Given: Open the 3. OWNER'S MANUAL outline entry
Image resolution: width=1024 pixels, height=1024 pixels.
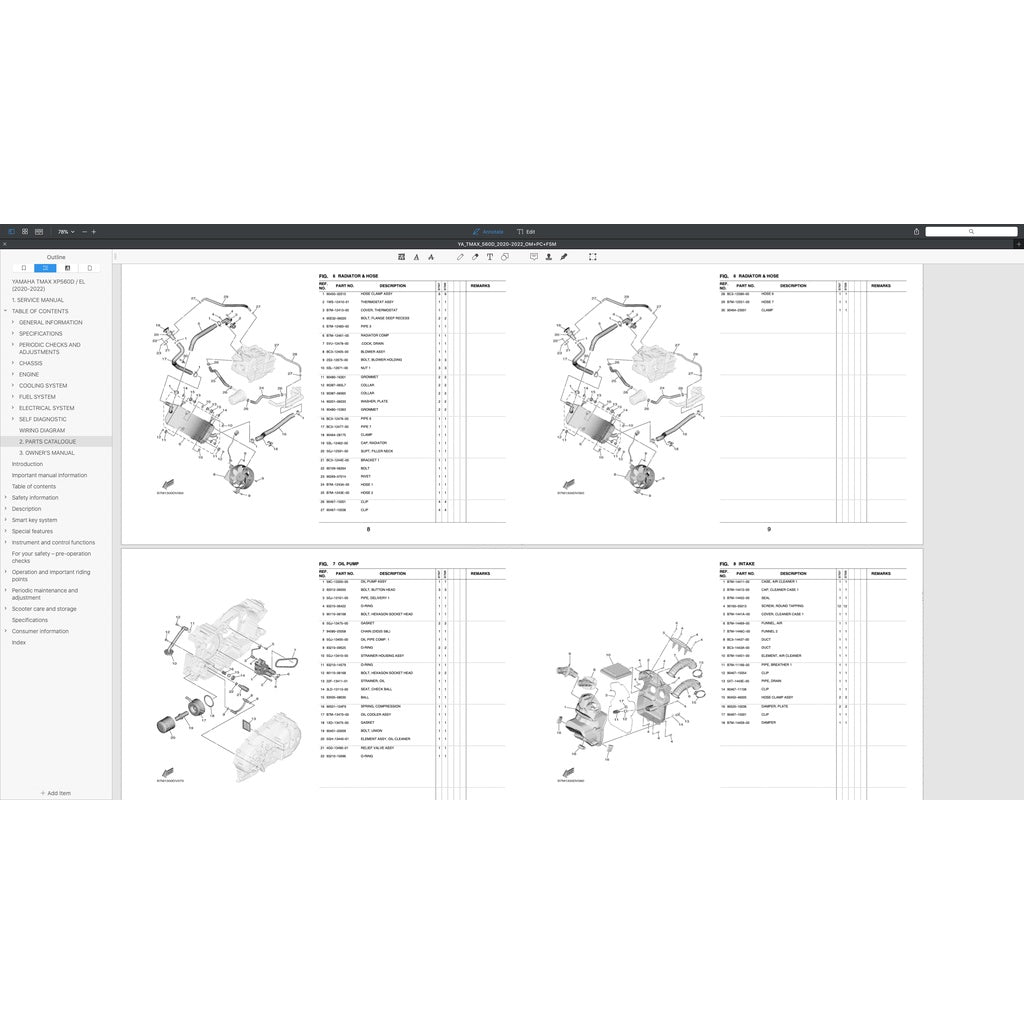Looking at the screenshot, I should pos(46,452).
